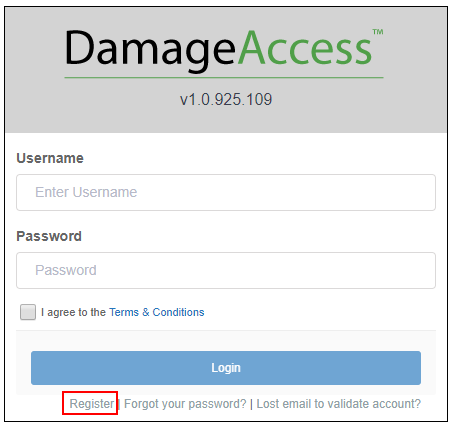Open Lost email to validate account? link
The width and height of the screenshot is (454, 428).
339,404
